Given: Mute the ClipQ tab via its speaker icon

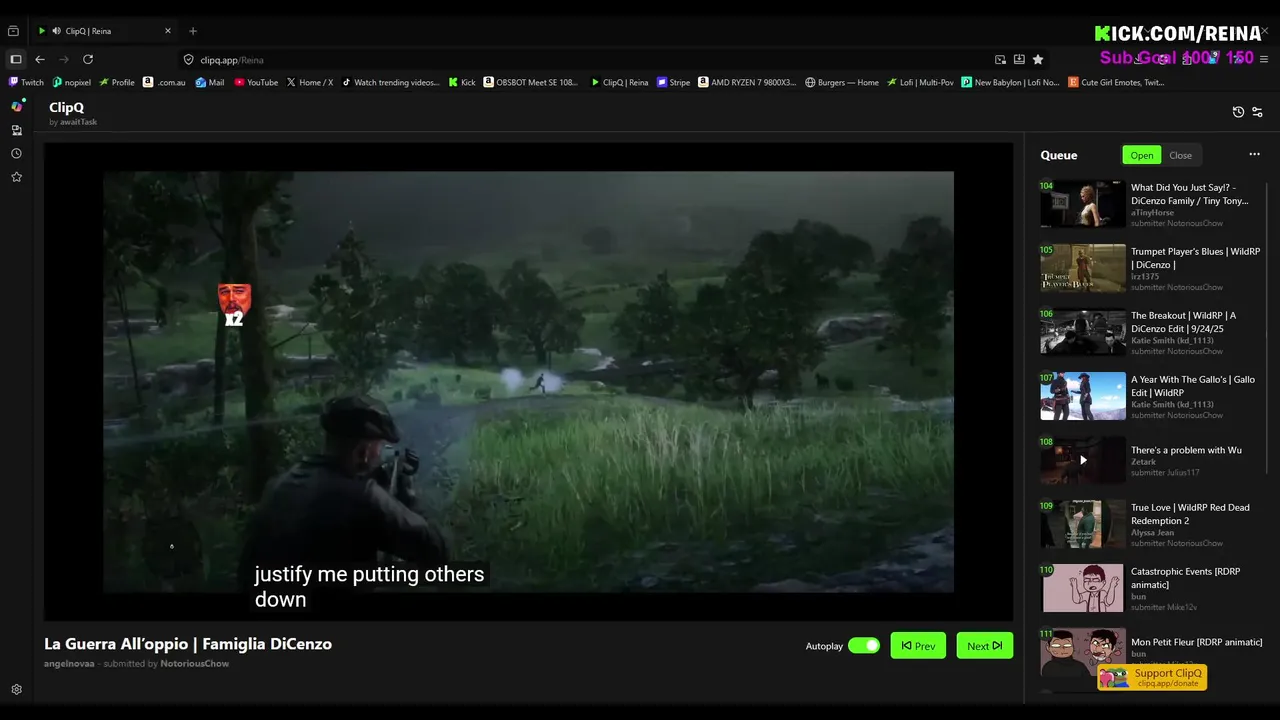Looking at the screenshot, I should [x=56, y=31].
